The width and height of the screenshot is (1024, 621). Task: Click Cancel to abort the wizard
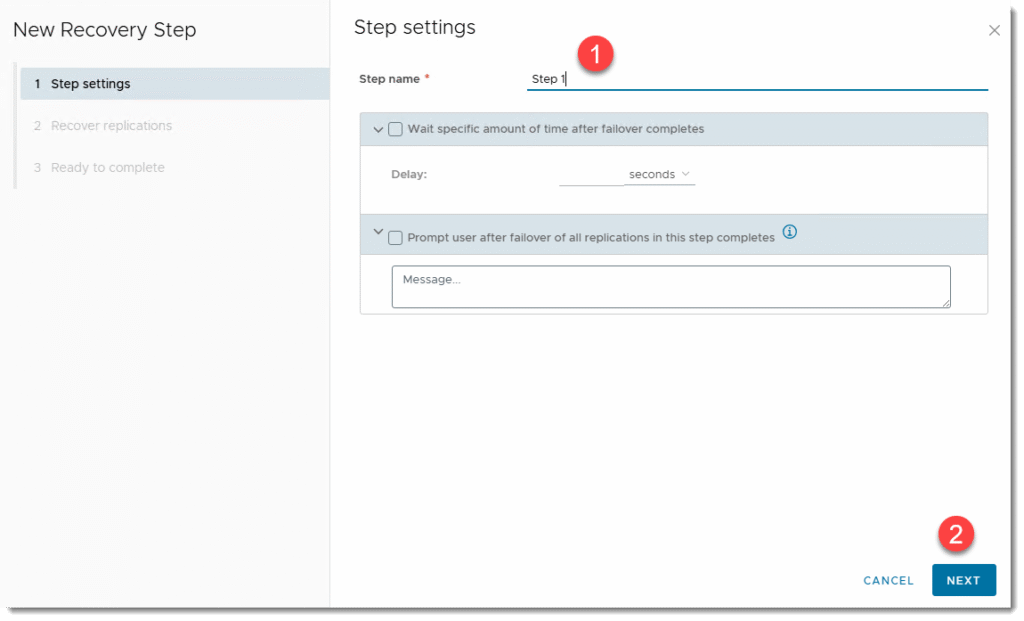point(888,581)
